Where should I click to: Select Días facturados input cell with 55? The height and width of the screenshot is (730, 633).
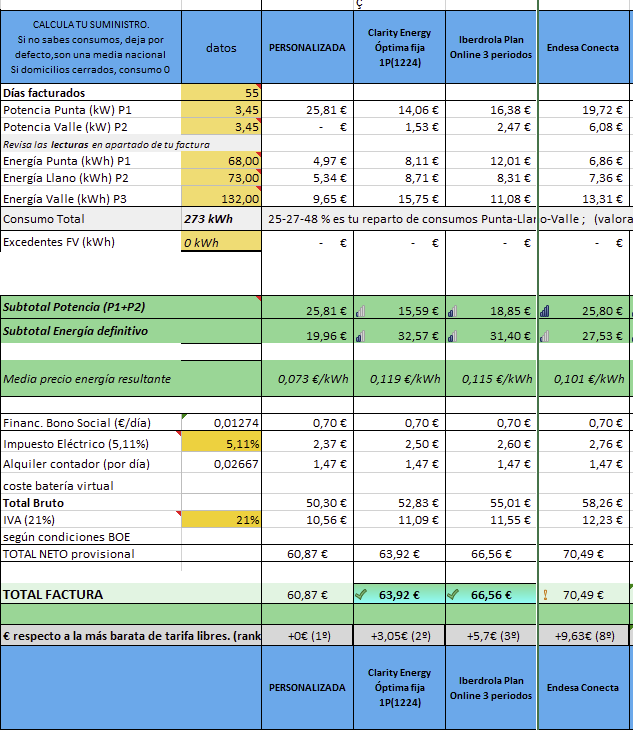pos(221,93)
